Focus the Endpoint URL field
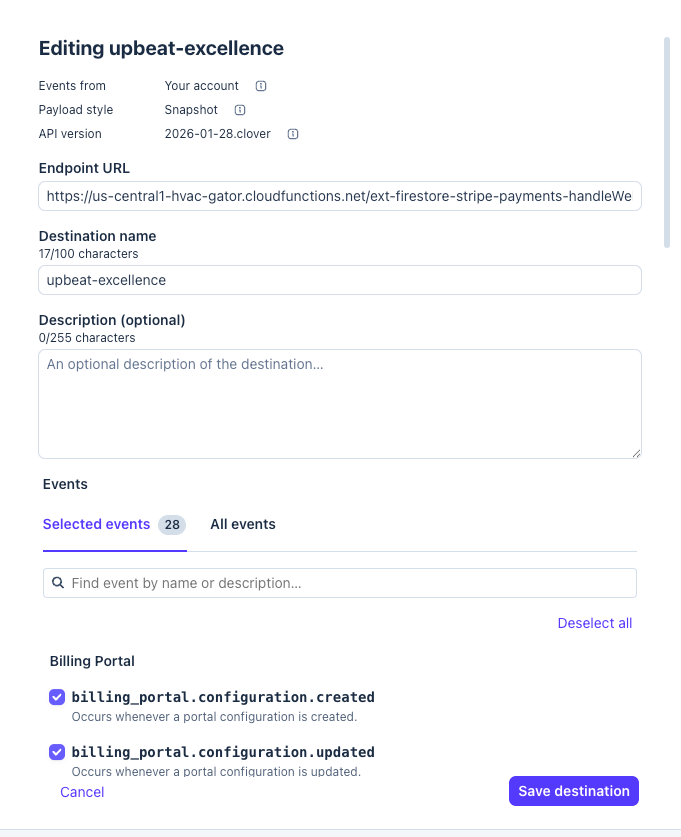 pos(340,196)
